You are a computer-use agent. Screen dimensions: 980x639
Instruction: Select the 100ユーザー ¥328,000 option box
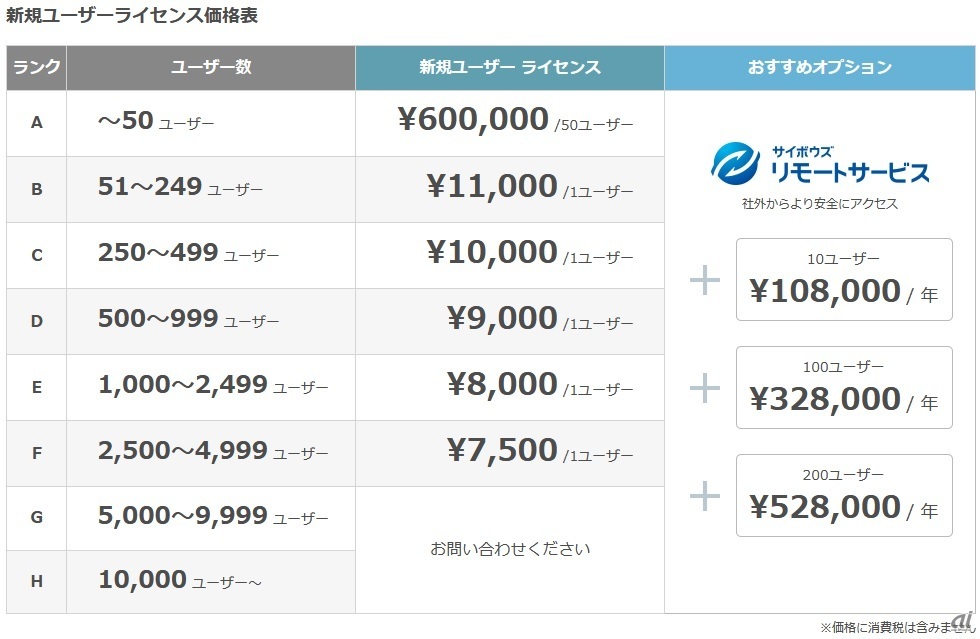click(x=844, y=387)
